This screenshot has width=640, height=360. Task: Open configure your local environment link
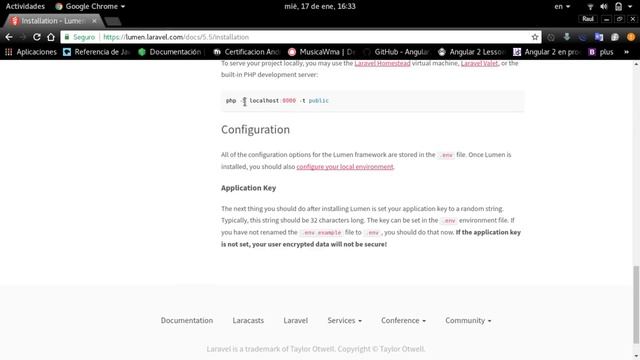345,167
